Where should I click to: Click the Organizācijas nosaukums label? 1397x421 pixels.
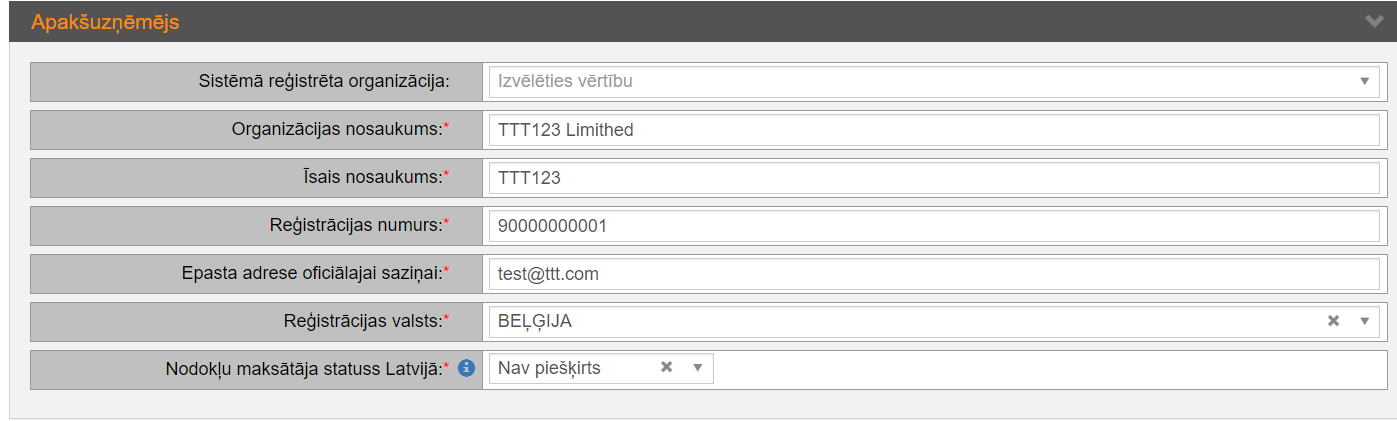point(337,130)
